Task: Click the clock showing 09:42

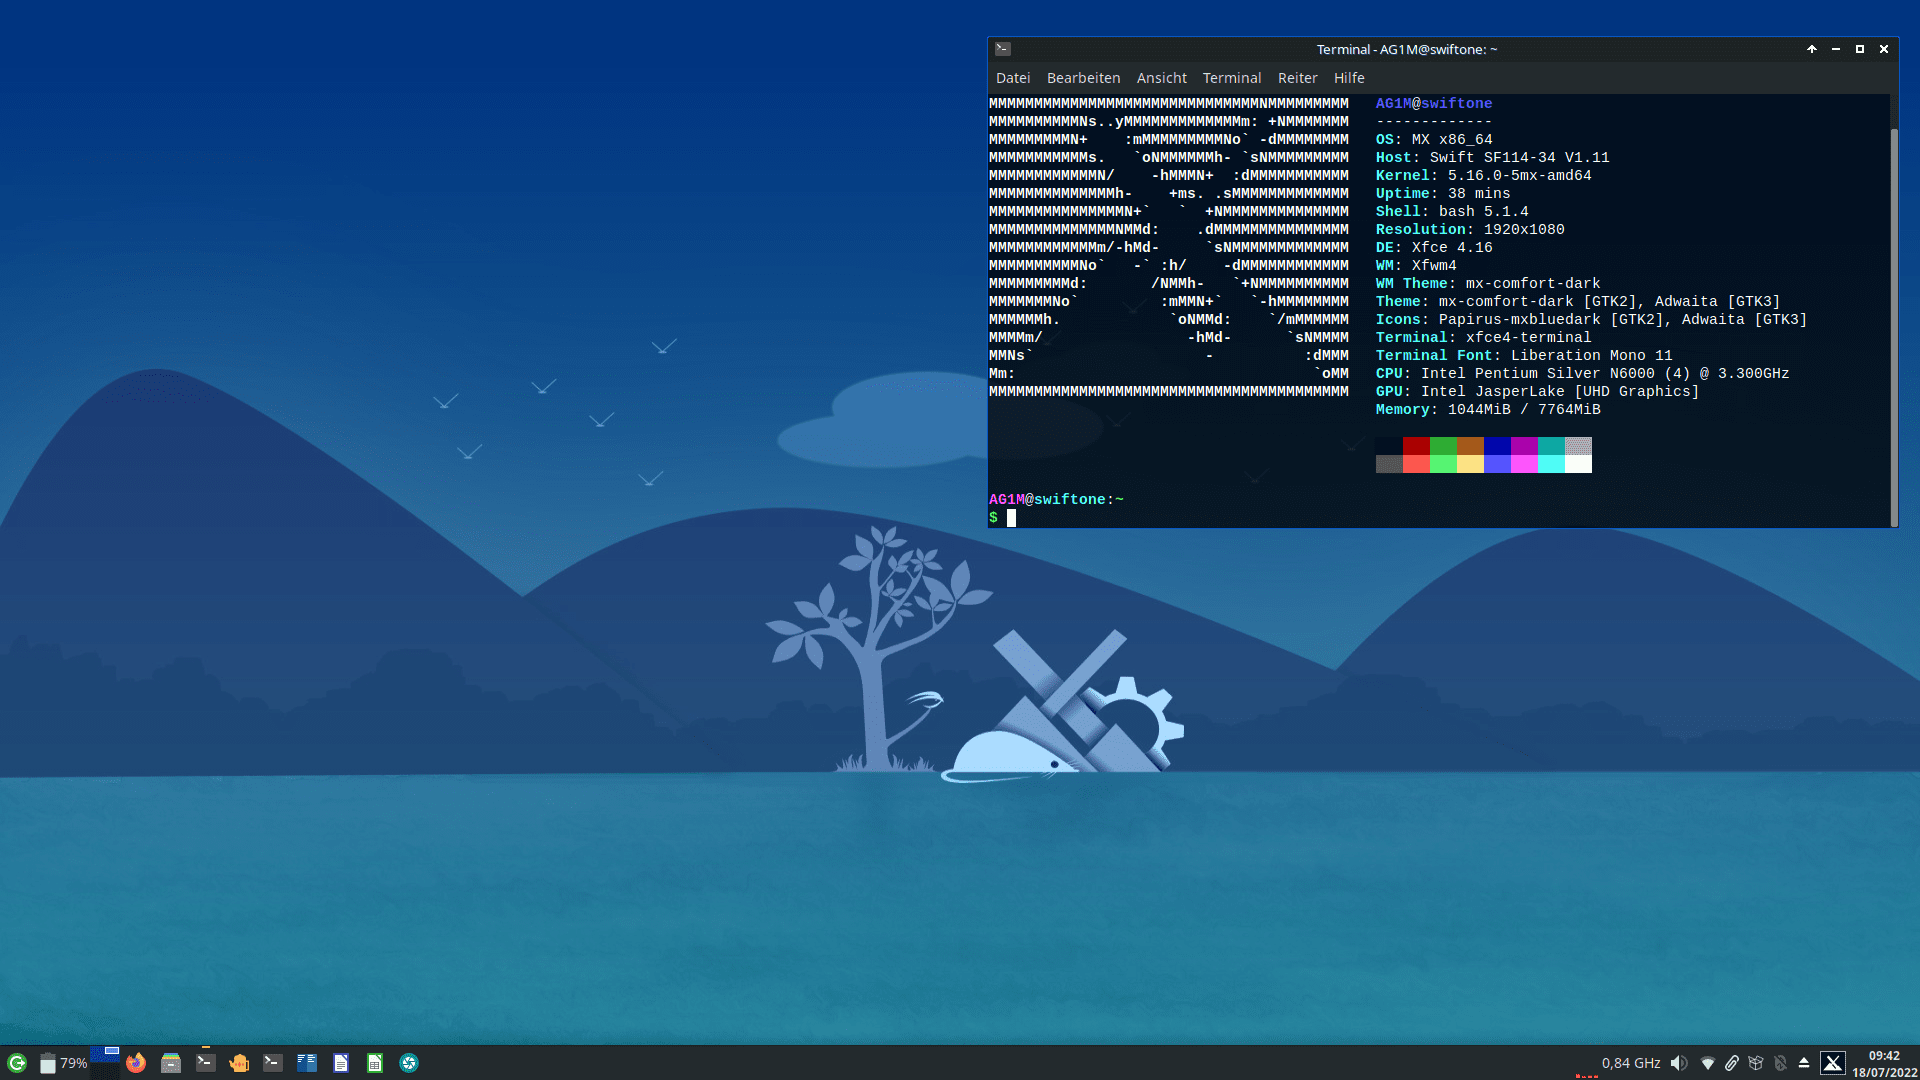Action: click(x=1884, y=1056)
